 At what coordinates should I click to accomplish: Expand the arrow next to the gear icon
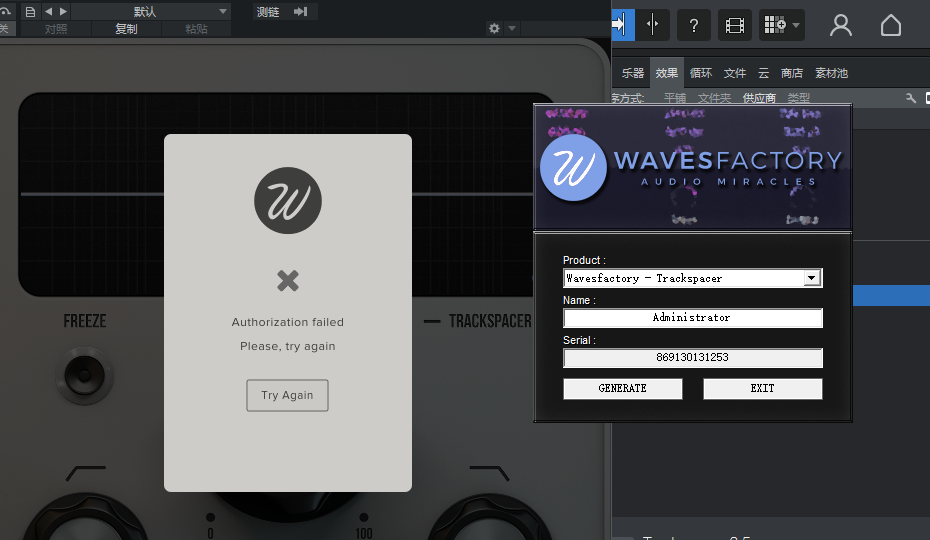pyautogui.click(x=512, y=28)
